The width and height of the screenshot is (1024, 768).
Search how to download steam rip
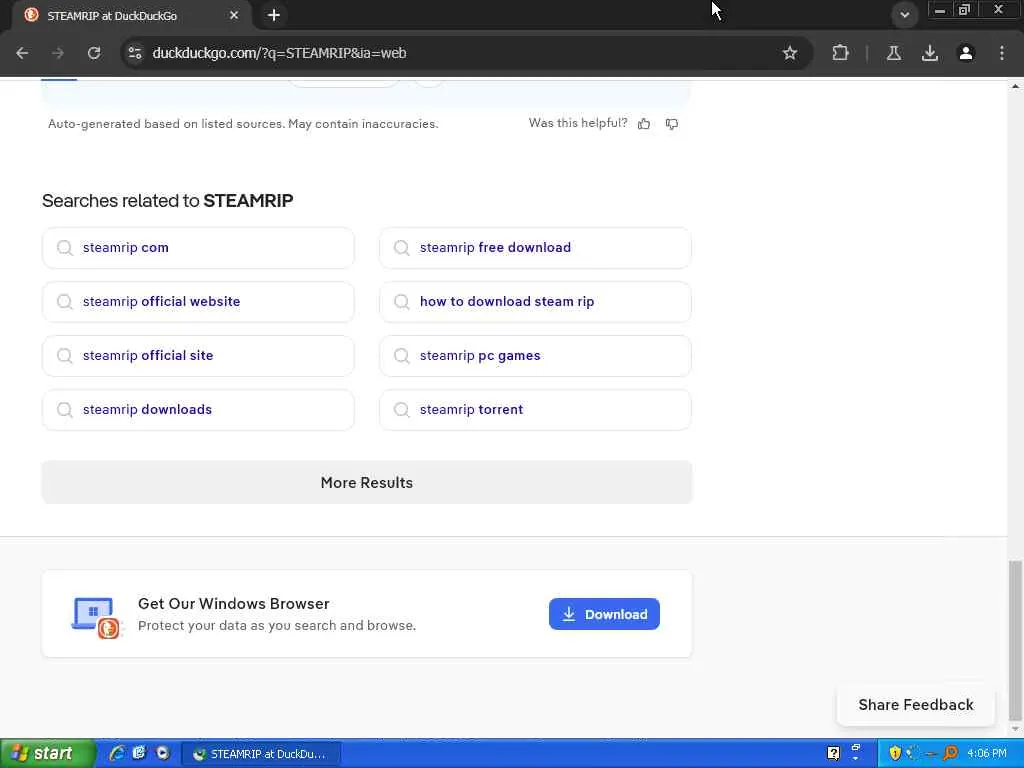535,302
